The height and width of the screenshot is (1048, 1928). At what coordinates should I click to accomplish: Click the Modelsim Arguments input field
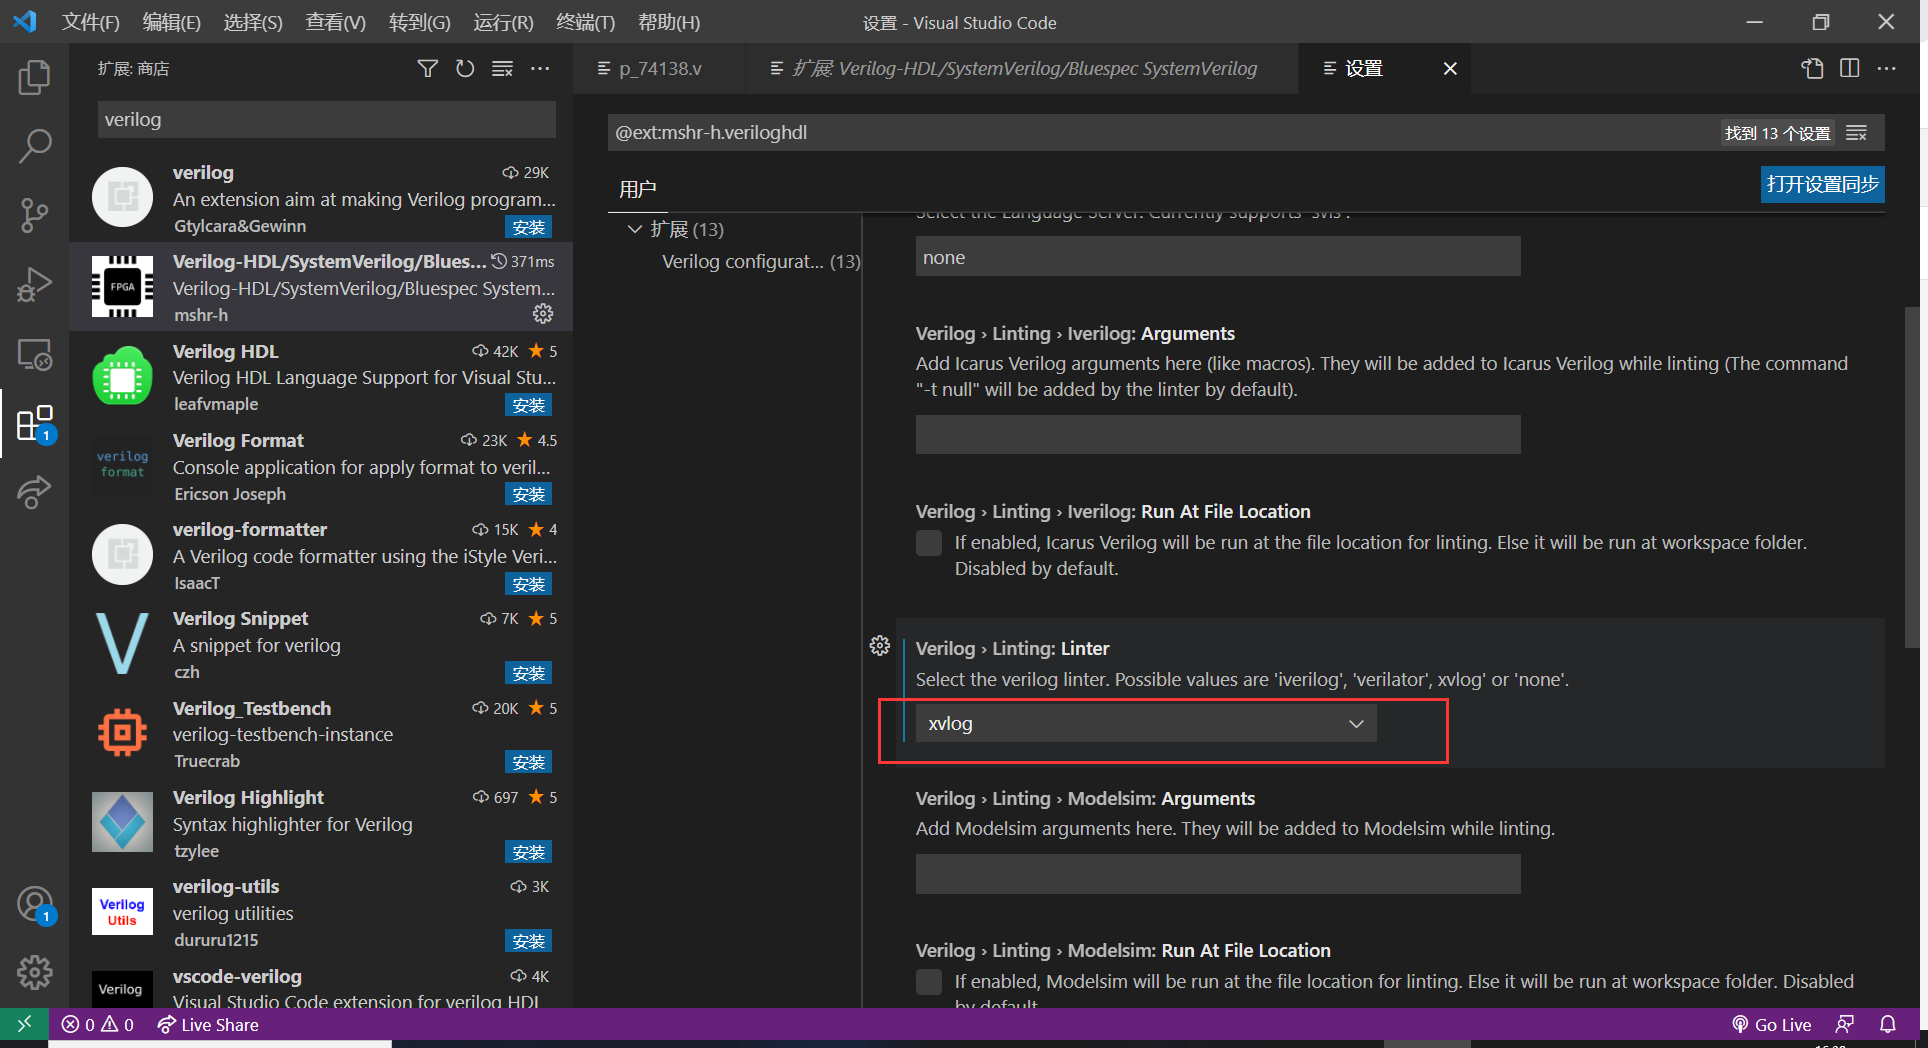1218,873
